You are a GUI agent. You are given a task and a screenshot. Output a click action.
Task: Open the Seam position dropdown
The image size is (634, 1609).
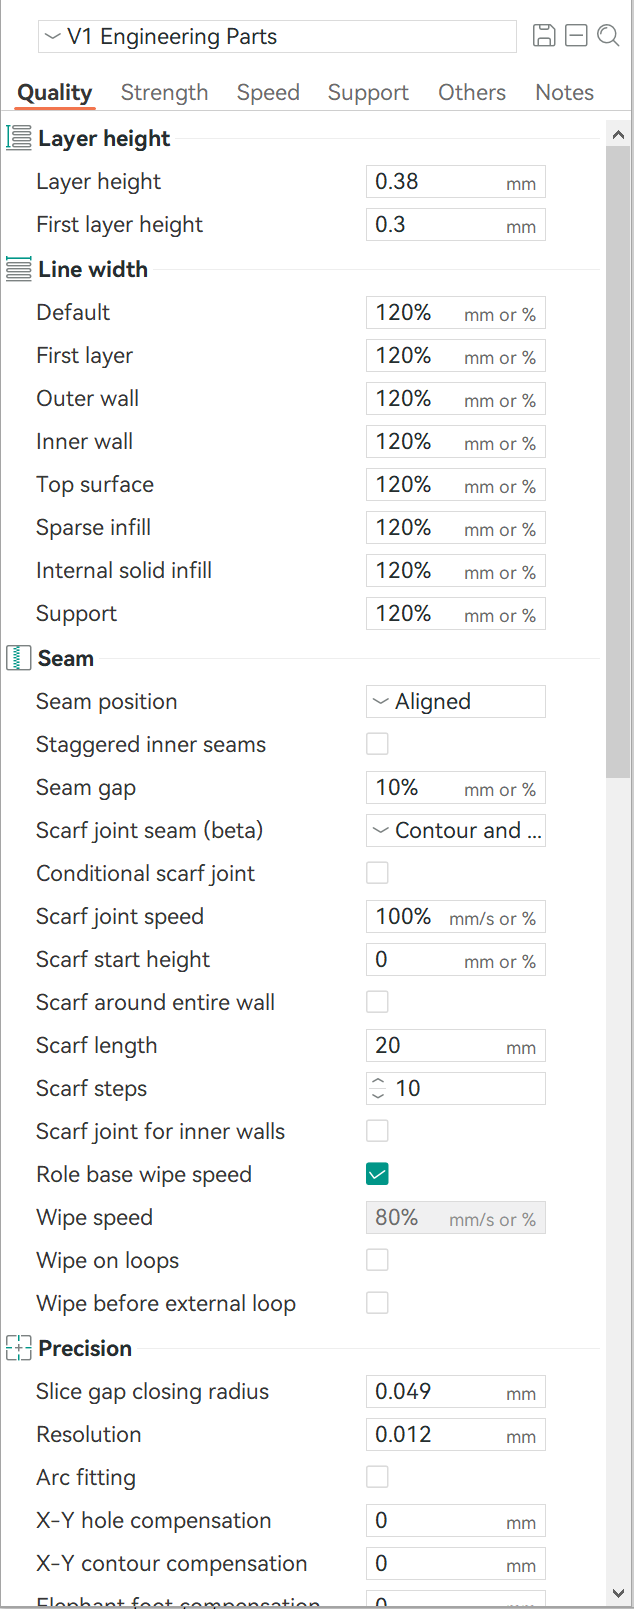(x=456, y=701)
